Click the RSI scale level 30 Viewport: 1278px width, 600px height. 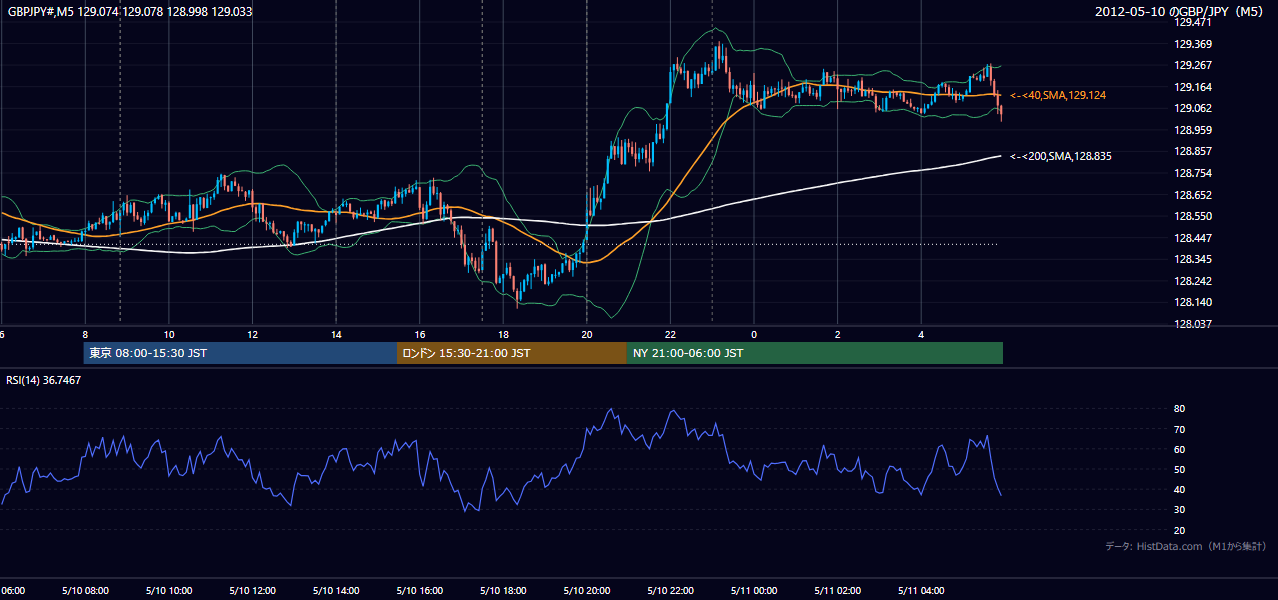[1180, 510]
